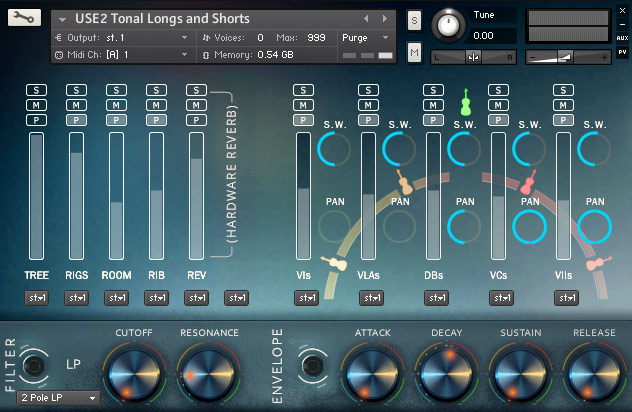Open the 2 Pole LP filter type dropdown
Viewport: 632px width, 412px height.
click(x=58, y=398)
